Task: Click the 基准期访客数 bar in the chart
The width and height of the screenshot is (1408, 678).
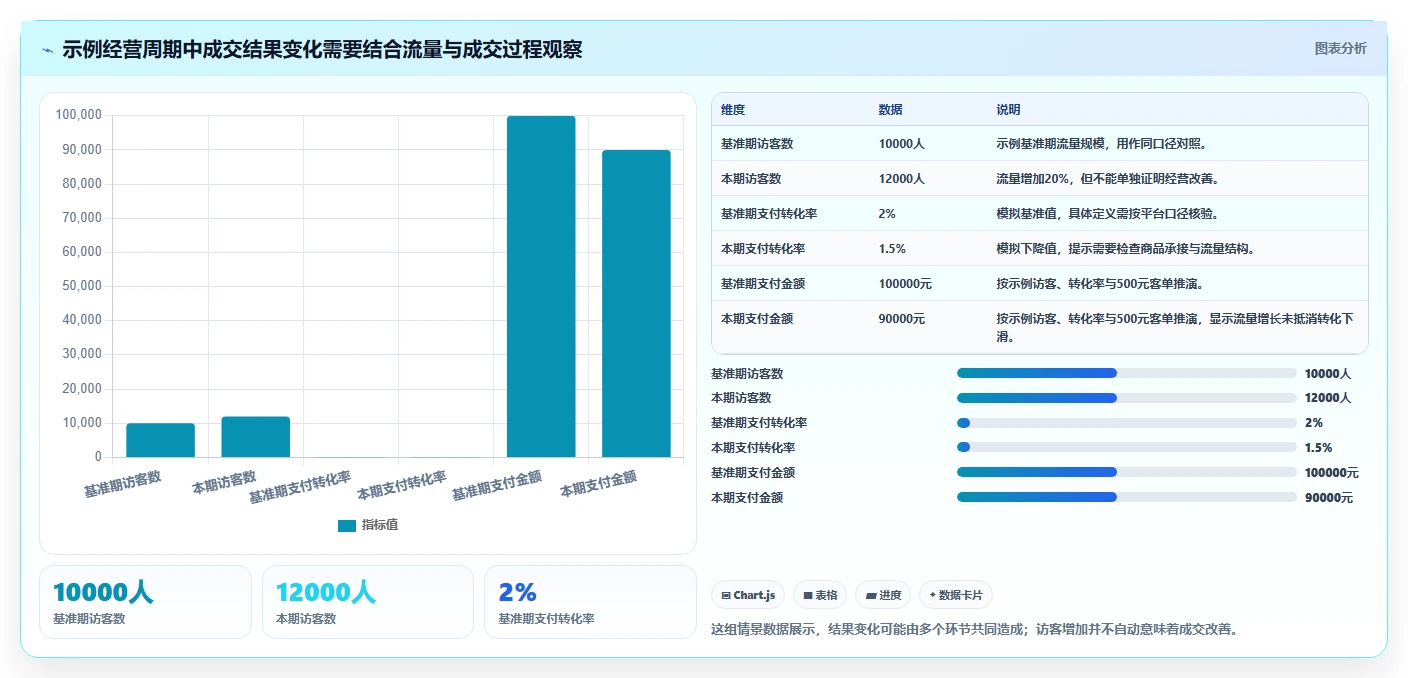Action: (x=160, y=440)
